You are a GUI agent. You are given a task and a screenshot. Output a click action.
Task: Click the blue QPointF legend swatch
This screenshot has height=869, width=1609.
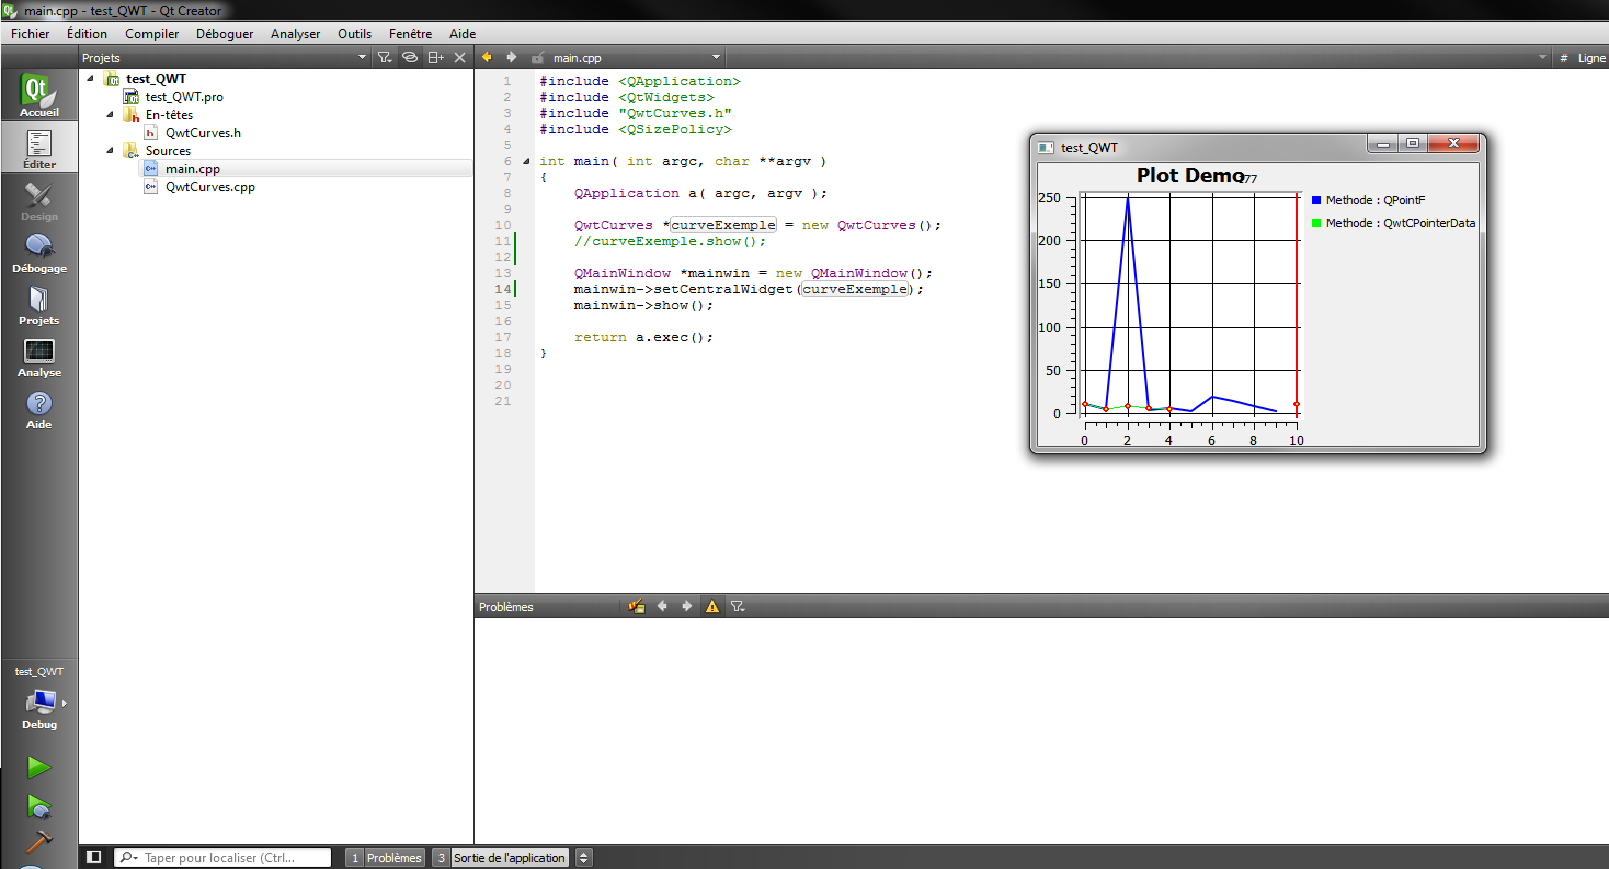point(1316,200)
